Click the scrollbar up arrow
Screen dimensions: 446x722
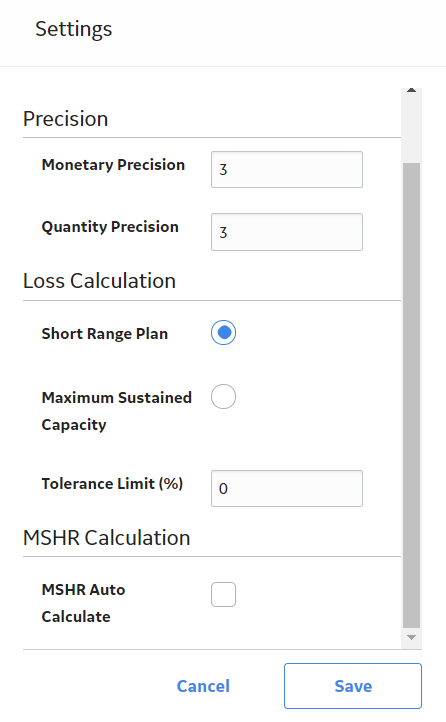pyautogui.click(x=411, y=90)
